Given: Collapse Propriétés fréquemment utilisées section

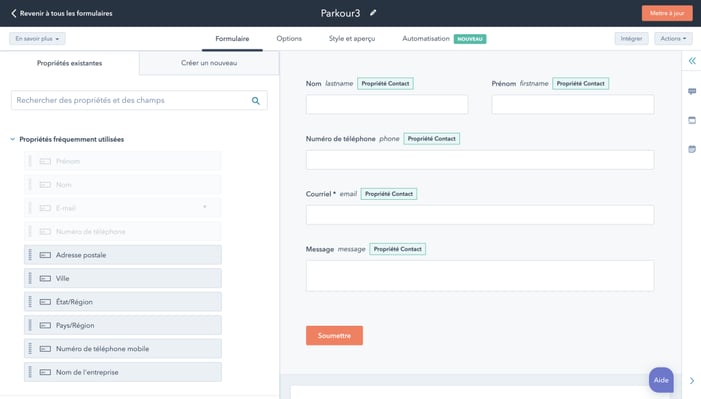Looking at the screenshot, I should (x=13, y=139).
